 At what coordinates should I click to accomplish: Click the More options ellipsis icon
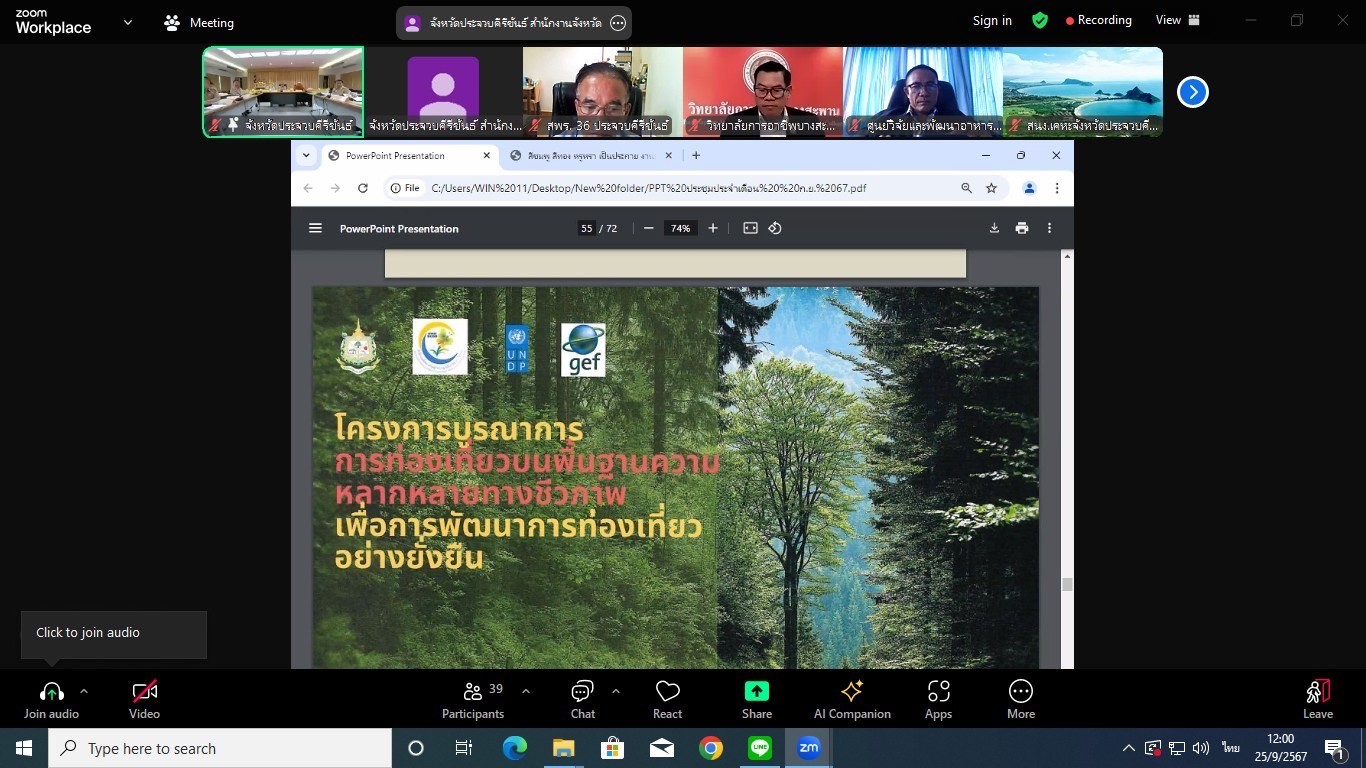1020,699
